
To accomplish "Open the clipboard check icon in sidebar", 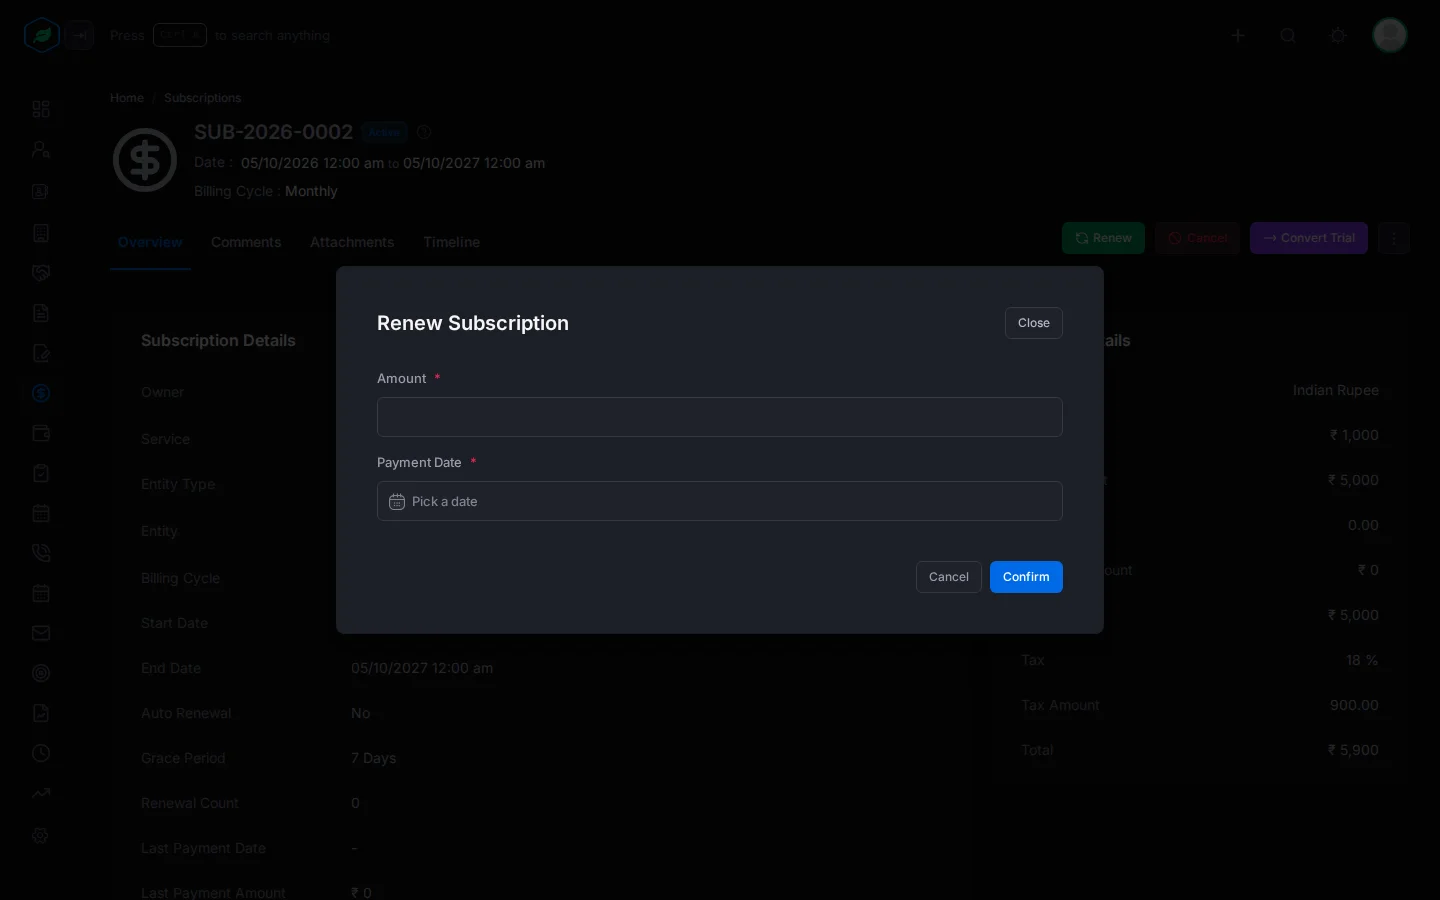I will (41, 473).
